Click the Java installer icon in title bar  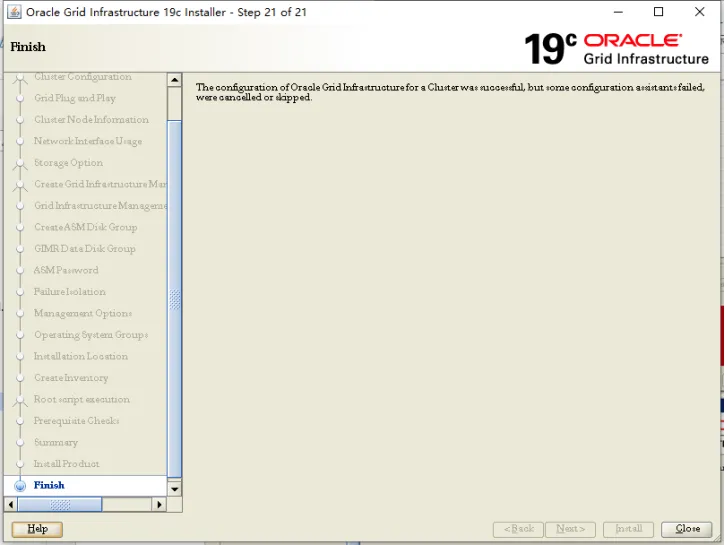click(14, 12)
